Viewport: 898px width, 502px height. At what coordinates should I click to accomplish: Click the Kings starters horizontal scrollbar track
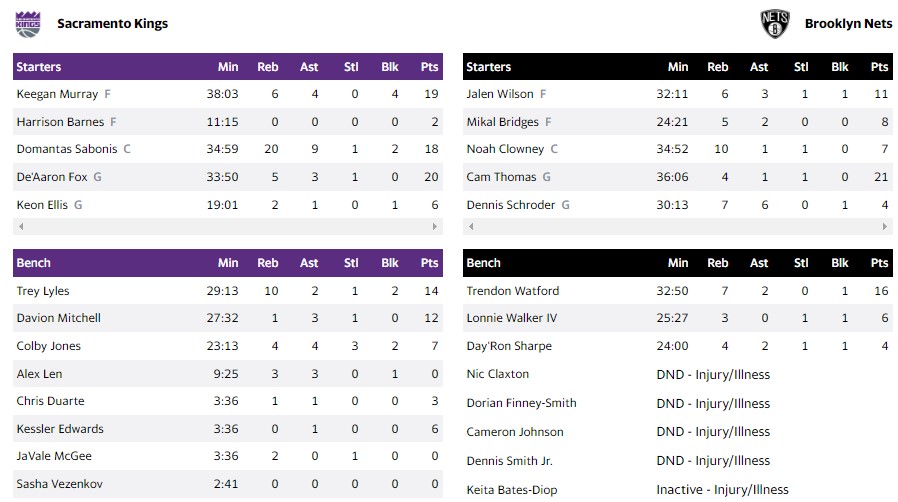tap(228, 227)
